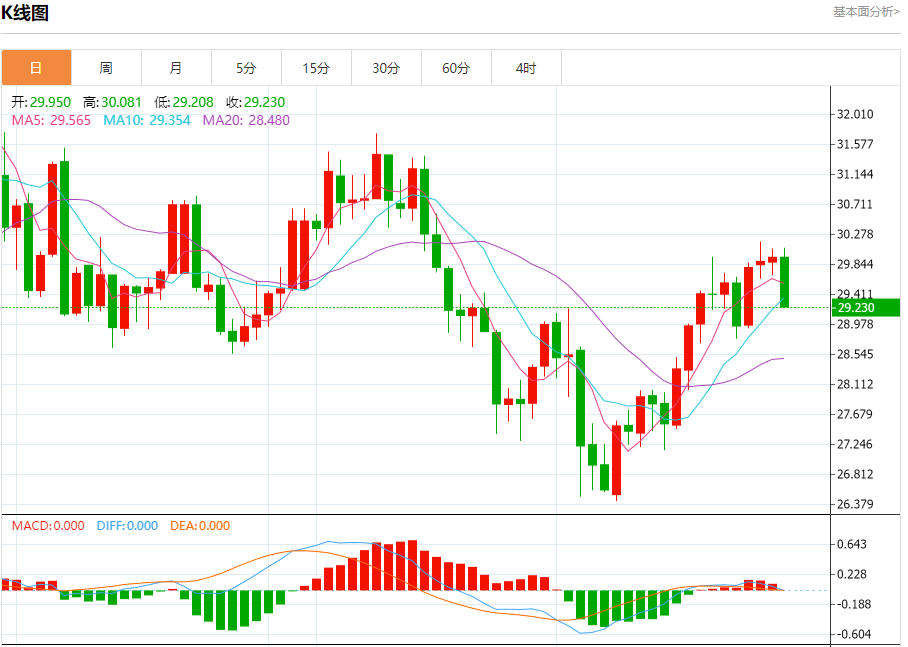Viewport: 908px width, 647px height.
Task: Click the DIFF:0.000 indicator label
Action: pos(127,526)
